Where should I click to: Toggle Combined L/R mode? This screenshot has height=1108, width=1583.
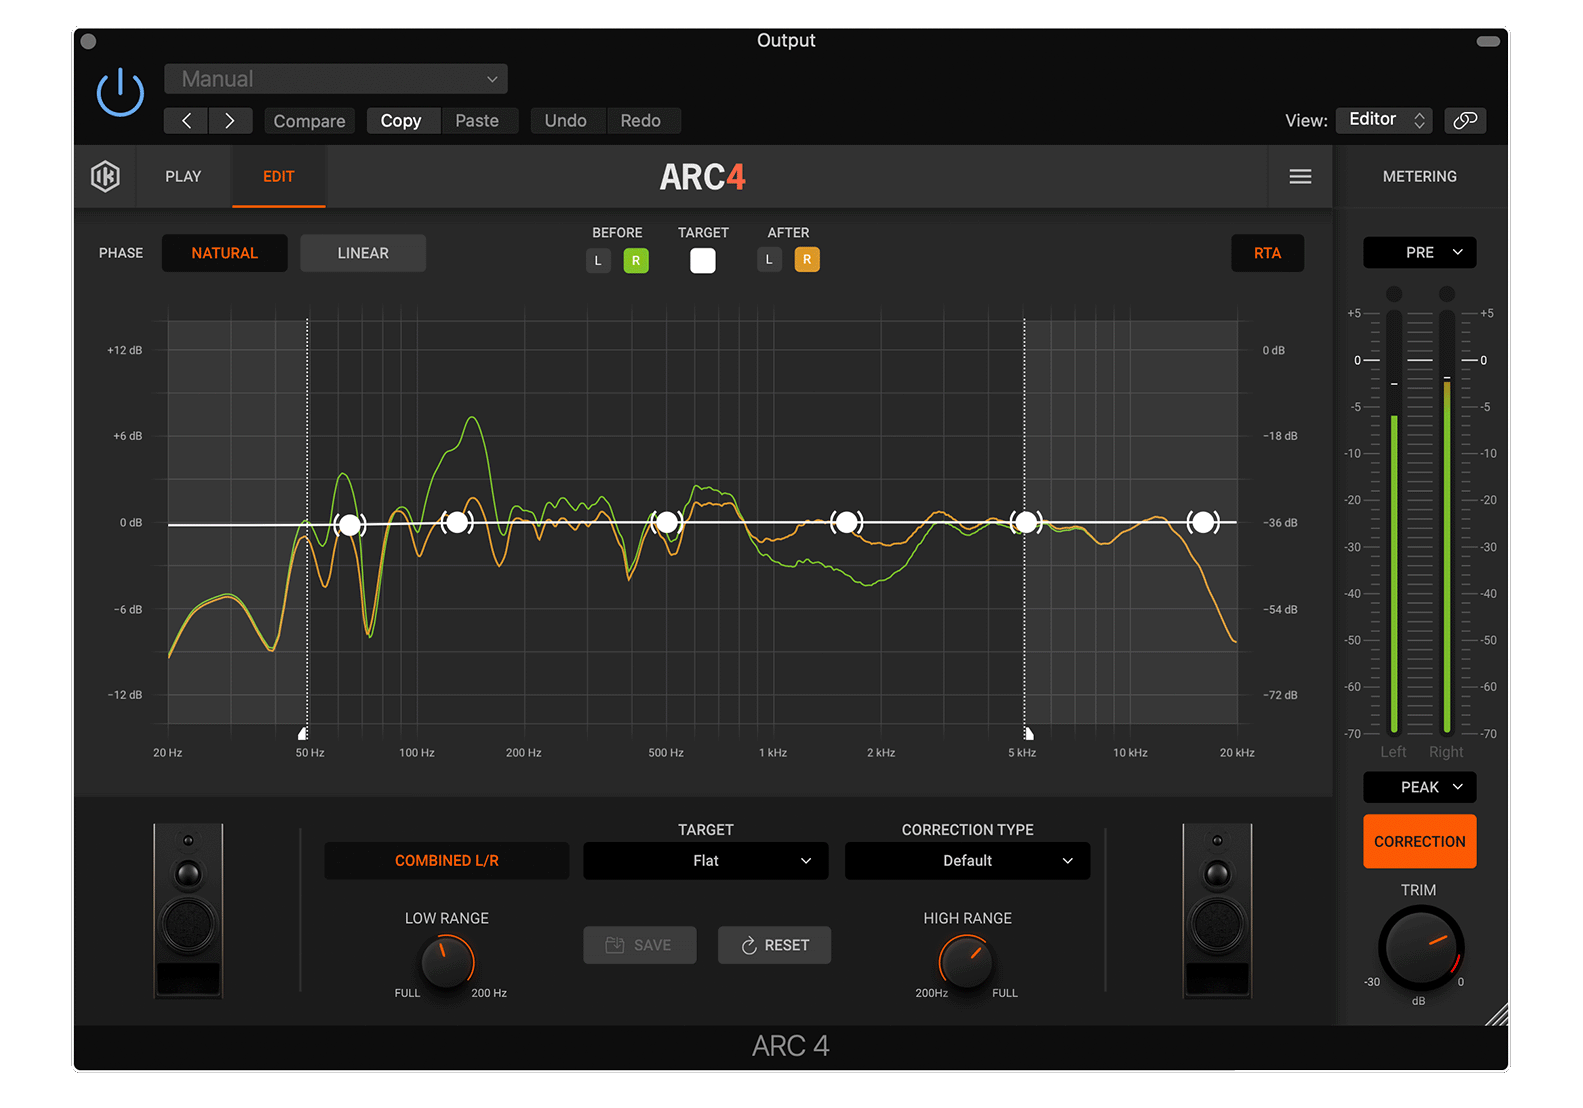446,860
